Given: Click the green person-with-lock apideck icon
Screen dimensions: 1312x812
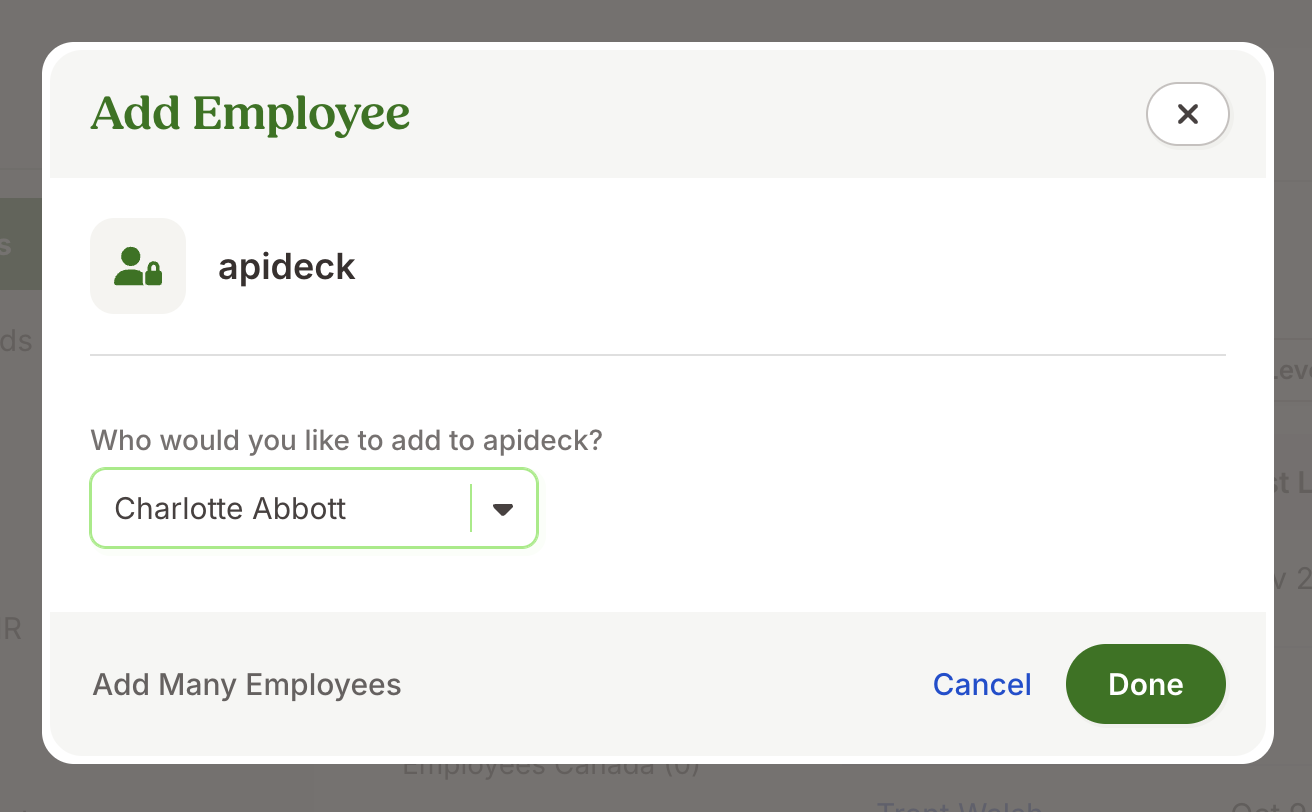Looking at the screenshot, I should pyautogui.click(x=137, y=266).
